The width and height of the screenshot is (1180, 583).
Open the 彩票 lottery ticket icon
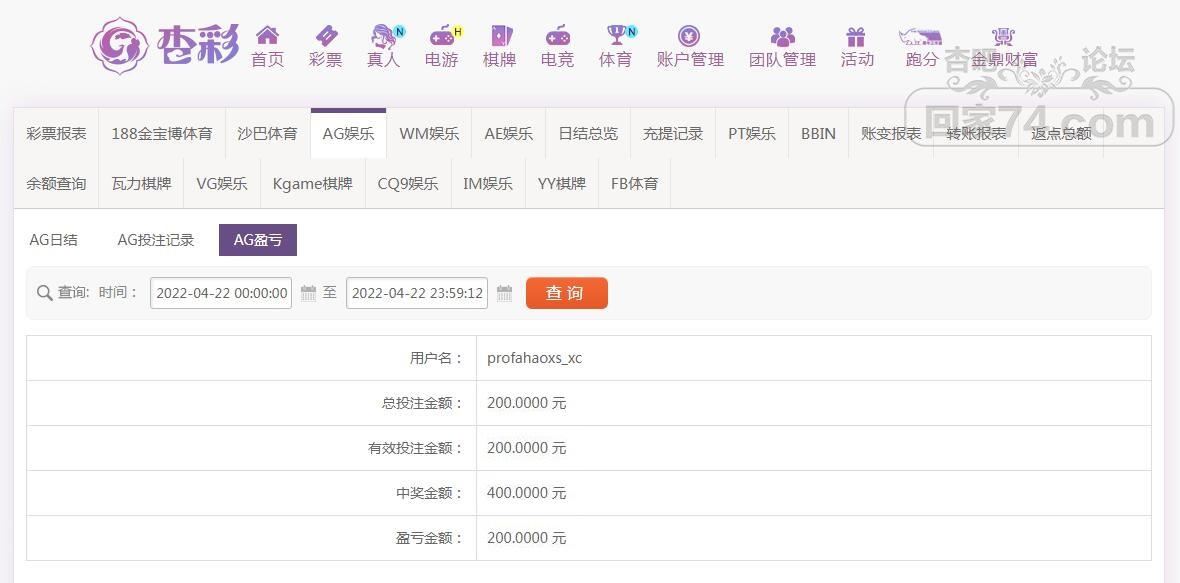(x=325, y=36)
